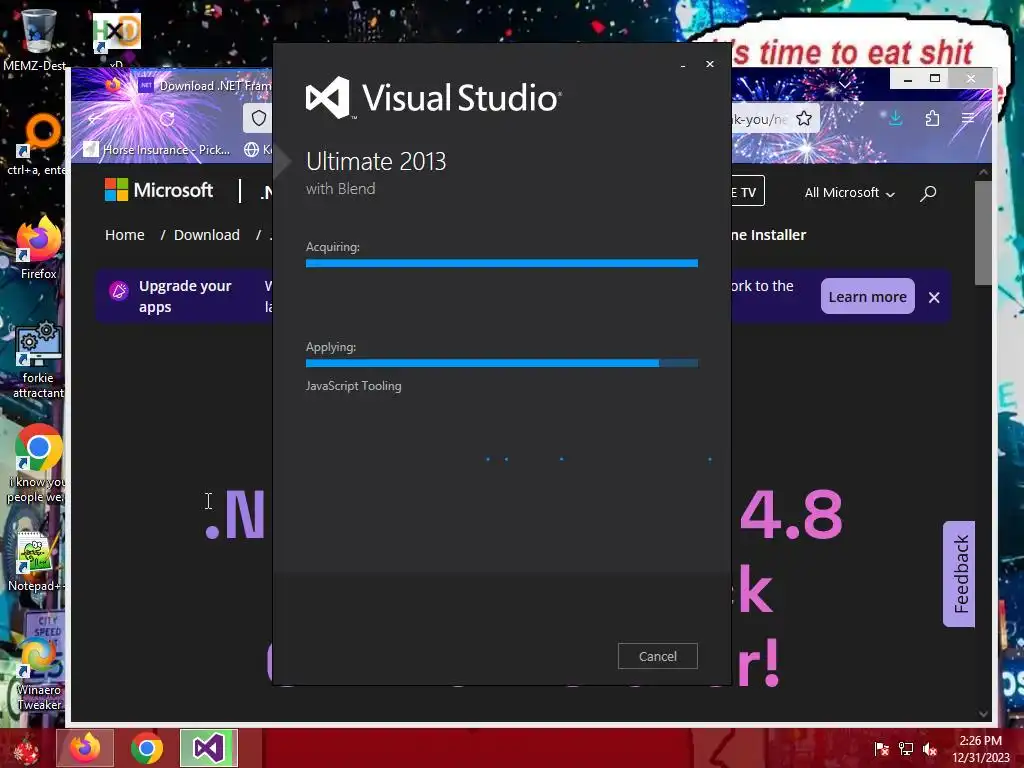Screen dimensions: 1024x768
Task: Dismiss the 'Upgrade your apps' banner
Action: point(934,297)
